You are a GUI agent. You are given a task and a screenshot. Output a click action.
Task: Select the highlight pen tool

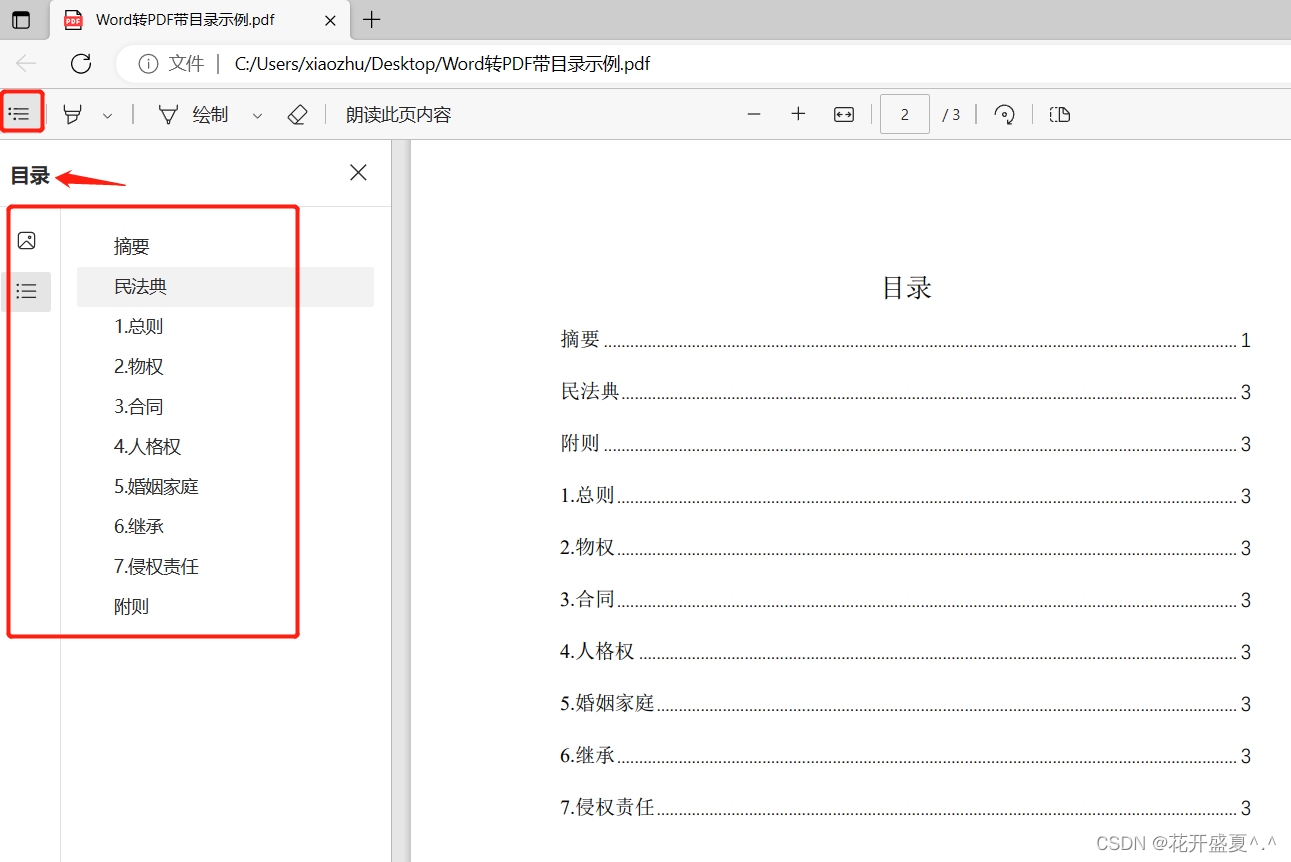[72, 115]
